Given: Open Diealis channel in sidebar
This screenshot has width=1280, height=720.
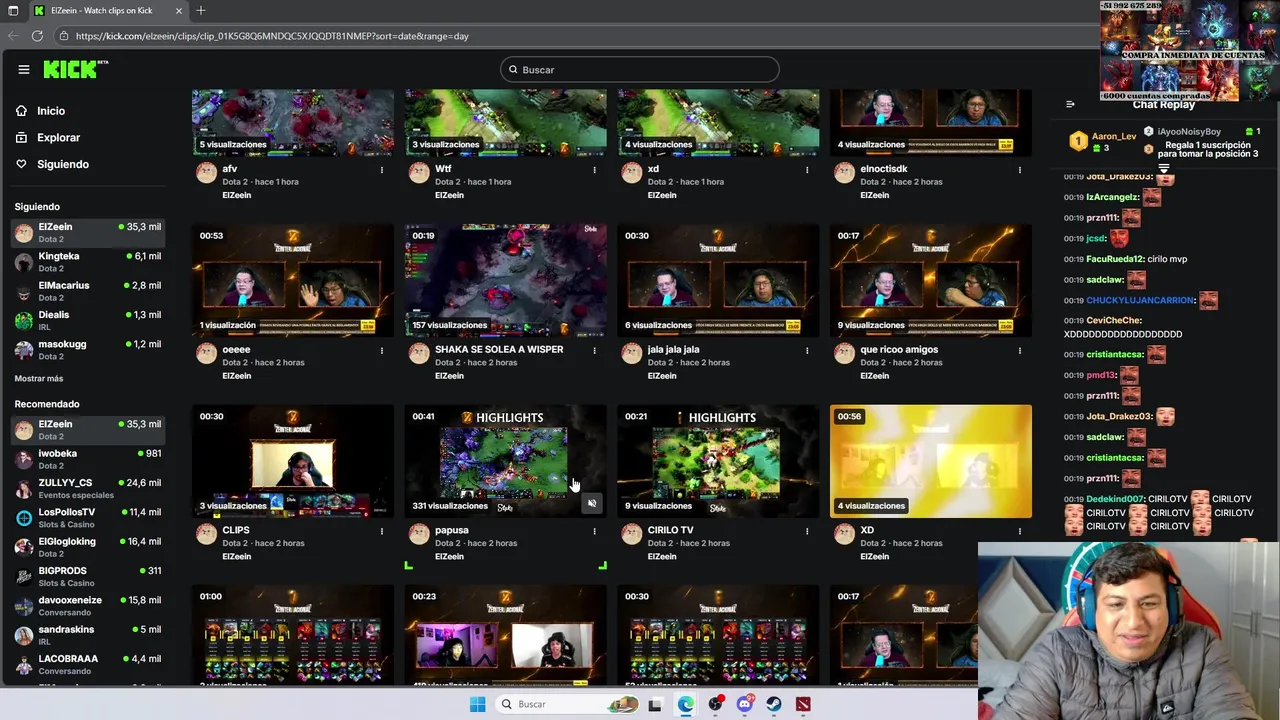Looking at the screenshot, I should click(x=87, y=320).
